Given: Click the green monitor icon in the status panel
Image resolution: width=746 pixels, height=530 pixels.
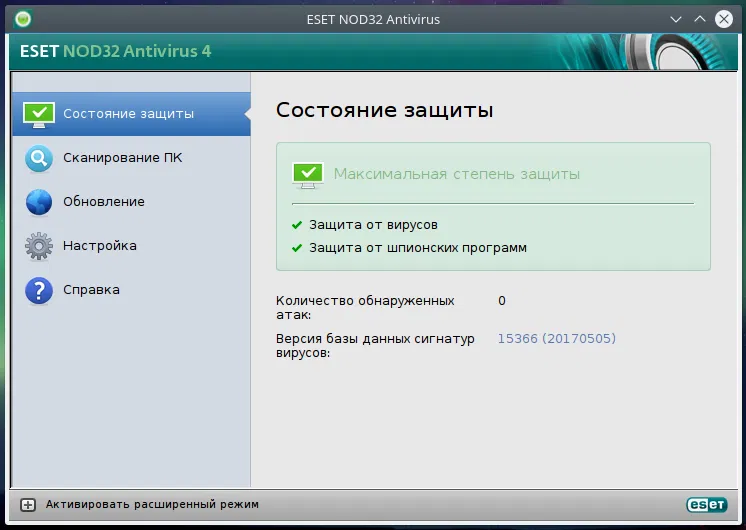Looking at the screenshot, I should click(308, 175).
